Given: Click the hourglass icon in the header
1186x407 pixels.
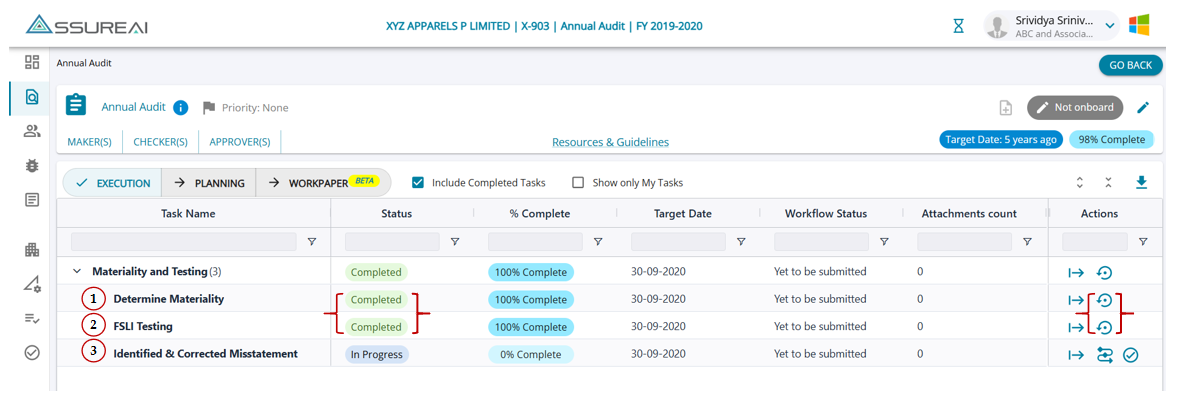Looking at the screenshot, I should click(x=958, y=26).
